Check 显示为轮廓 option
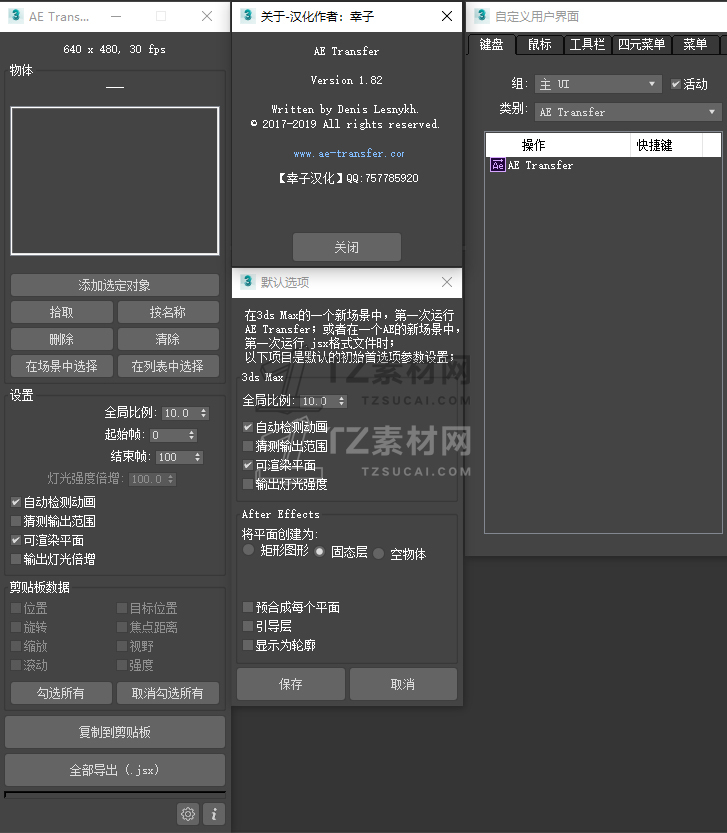The width and height of the screenshot is (727, 833). [248, 645]
